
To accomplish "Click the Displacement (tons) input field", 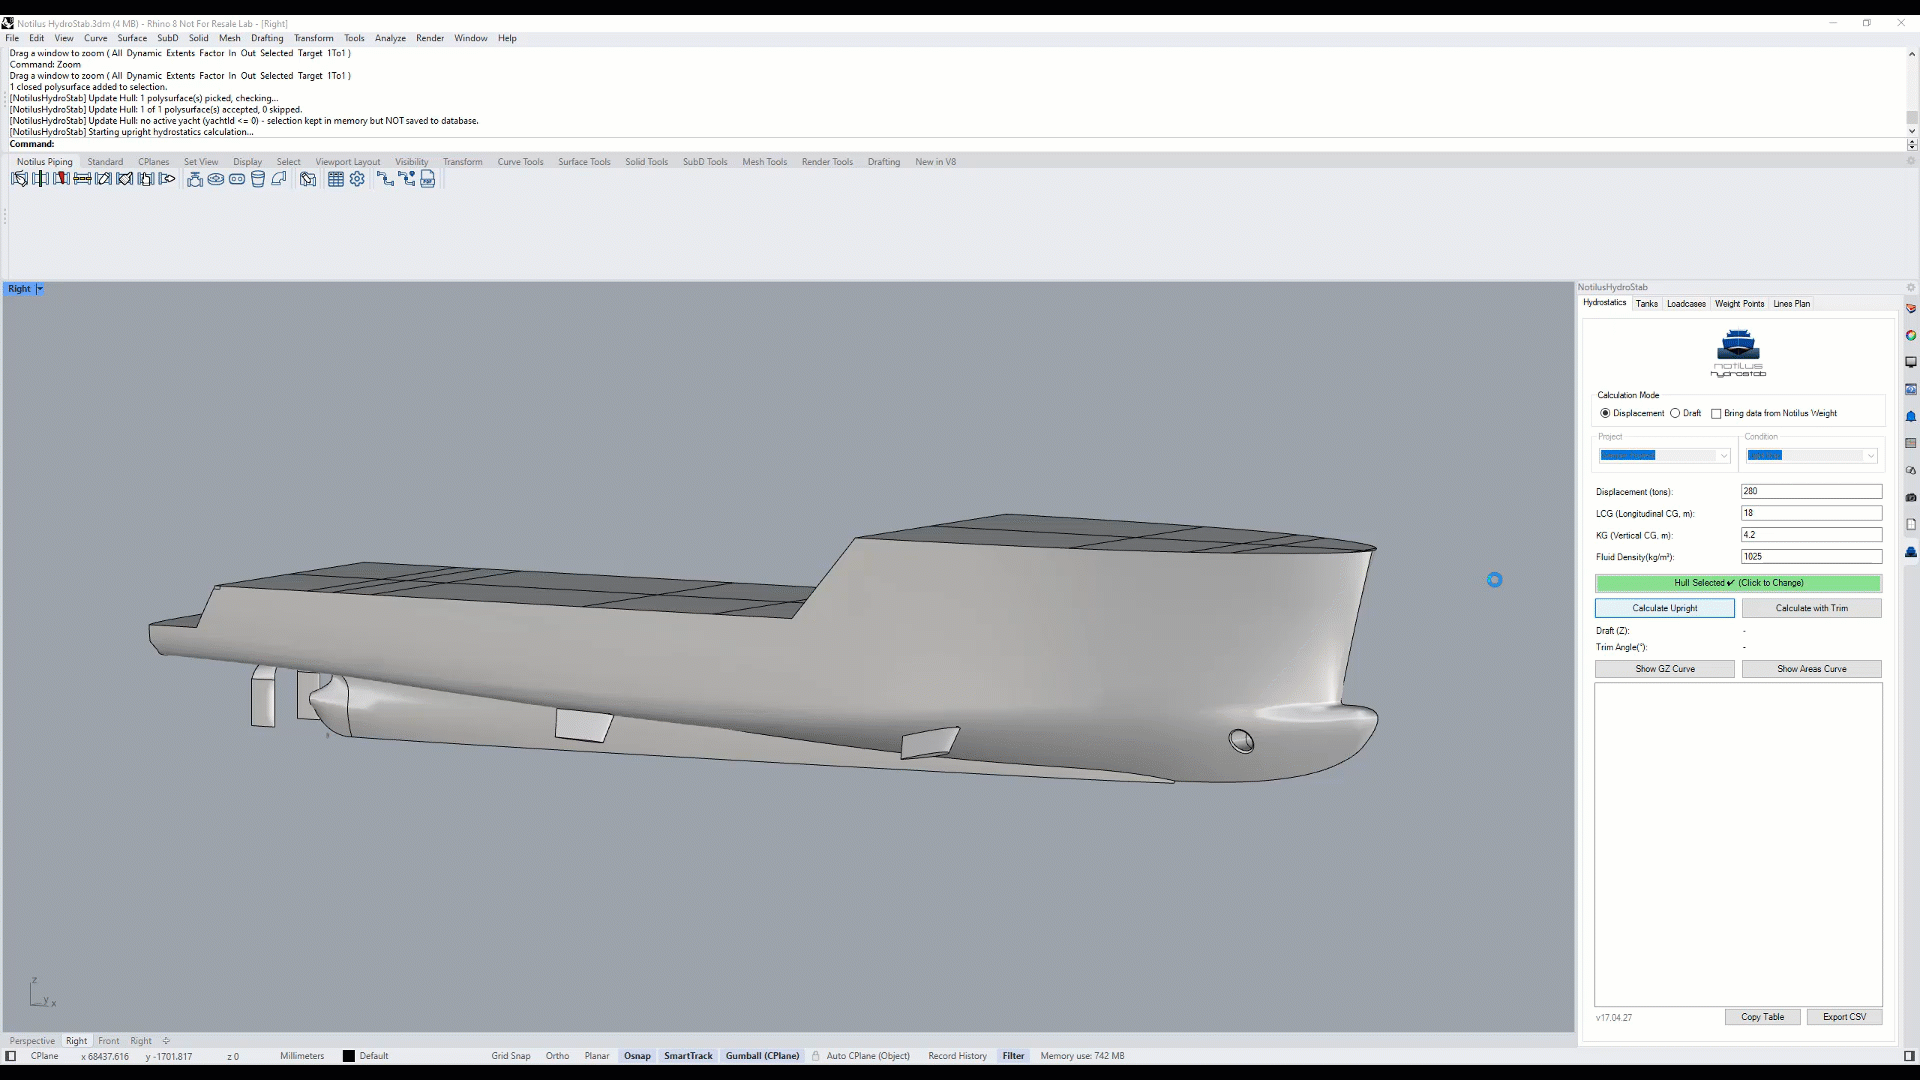I will pos(1811,491).
